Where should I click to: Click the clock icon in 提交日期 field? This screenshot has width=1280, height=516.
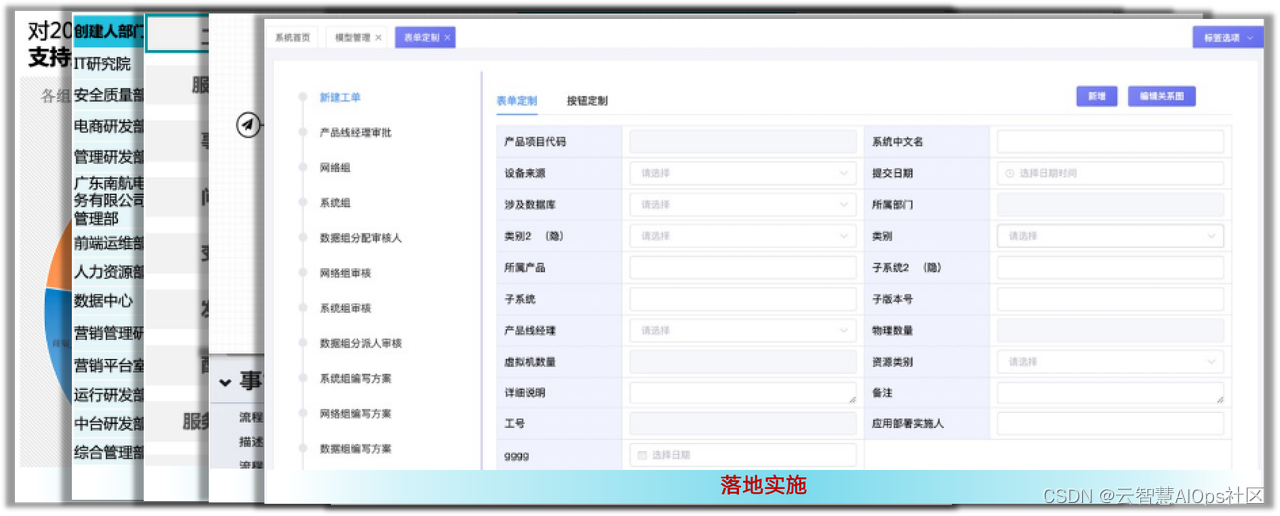[x=1010, y=173]
